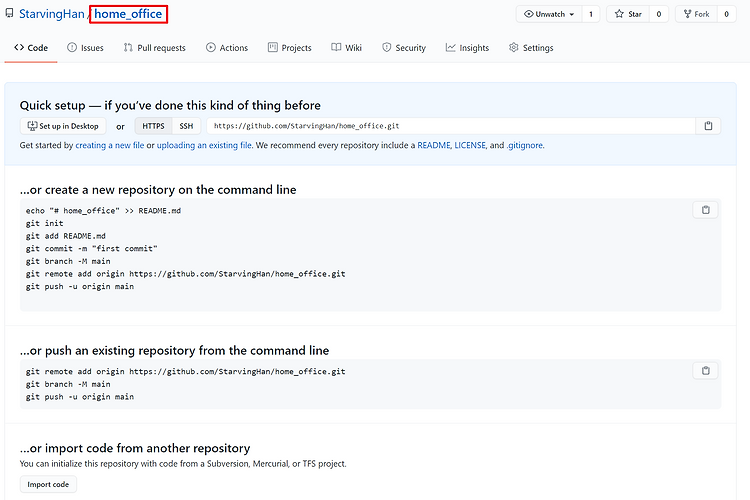Image resolution: width=750 pixels, height=500 pixels.
Task: Click Set up in Desktop button
Action: (x=63, y=126)
